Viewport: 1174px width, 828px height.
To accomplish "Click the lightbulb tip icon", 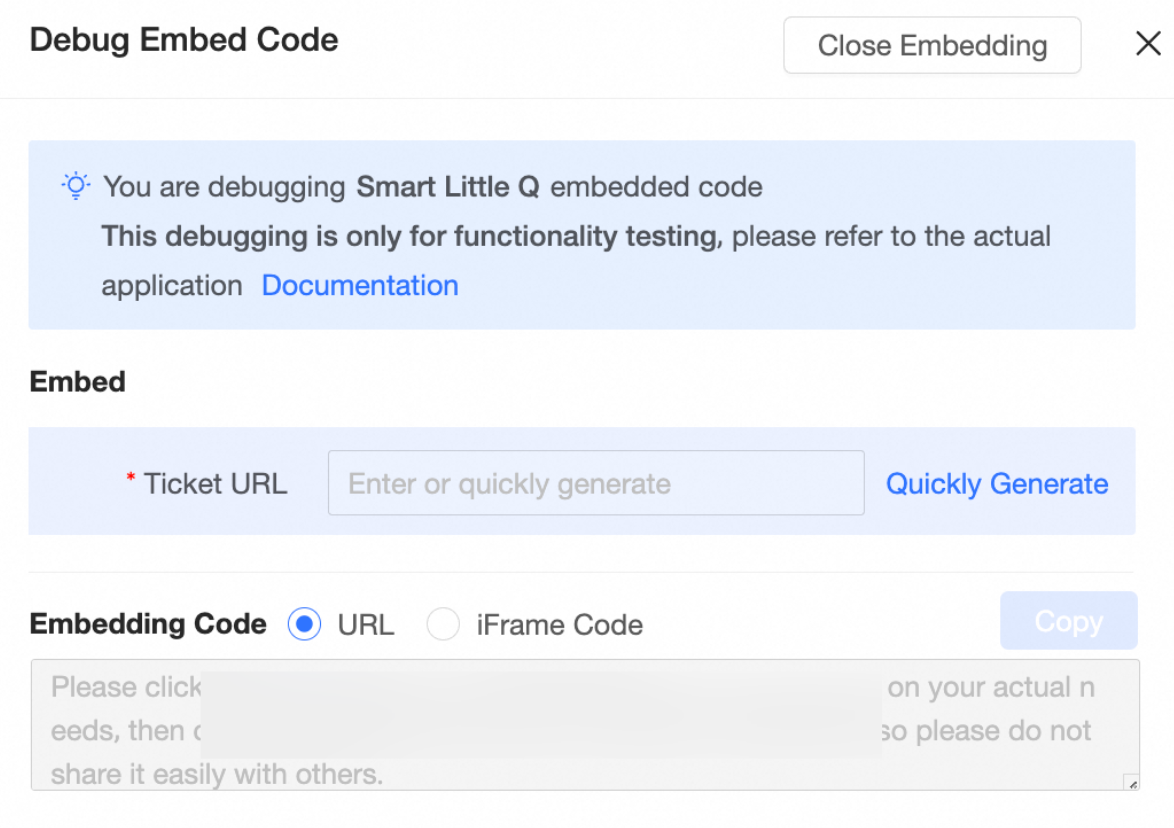I will coord(76,186).
